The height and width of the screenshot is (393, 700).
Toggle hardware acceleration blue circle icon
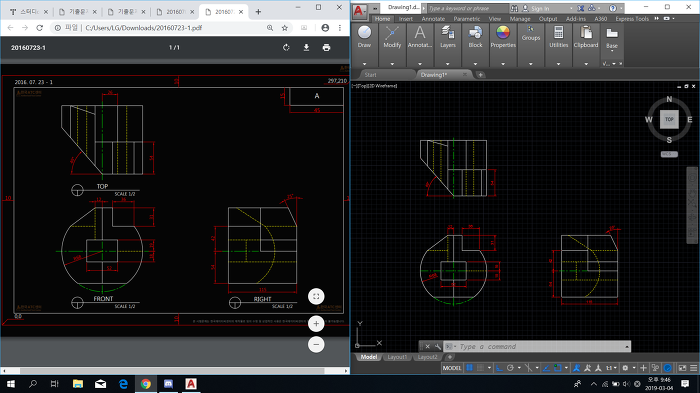pyautogui.click(x=667, y=368)
